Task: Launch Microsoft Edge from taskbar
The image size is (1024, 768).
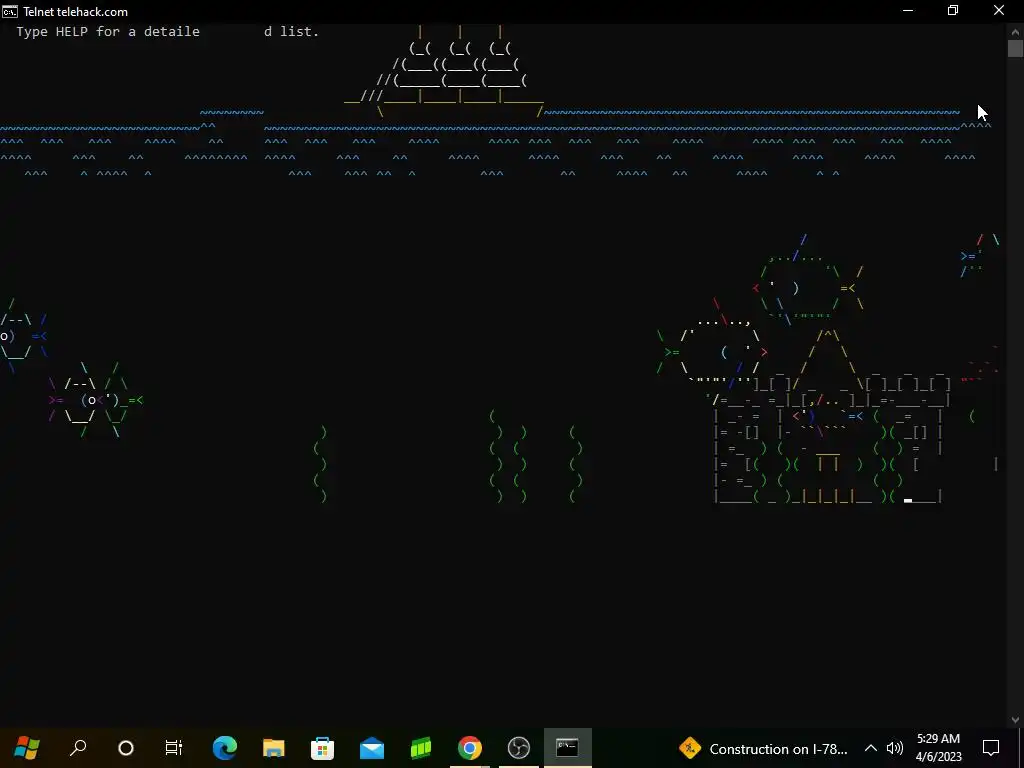Action: 225,748
